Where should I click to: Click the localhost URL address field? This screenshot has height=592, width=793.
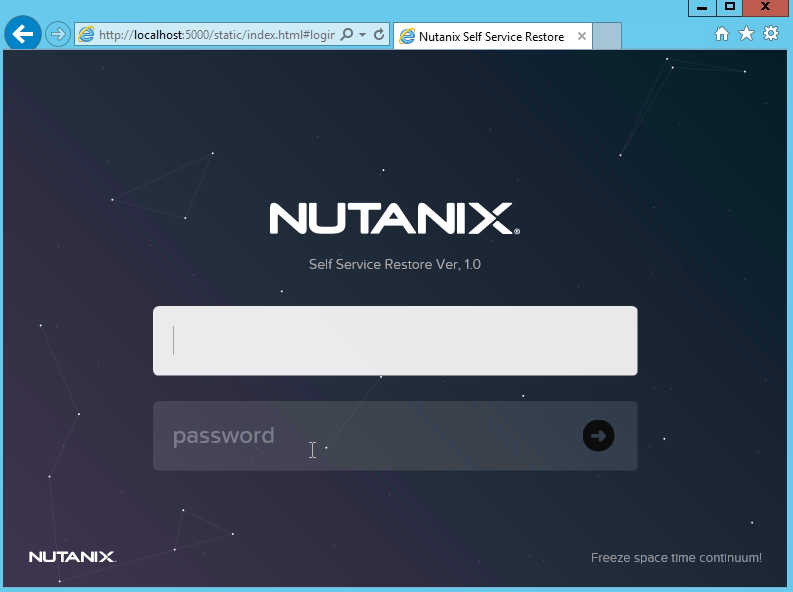[217, 34]
